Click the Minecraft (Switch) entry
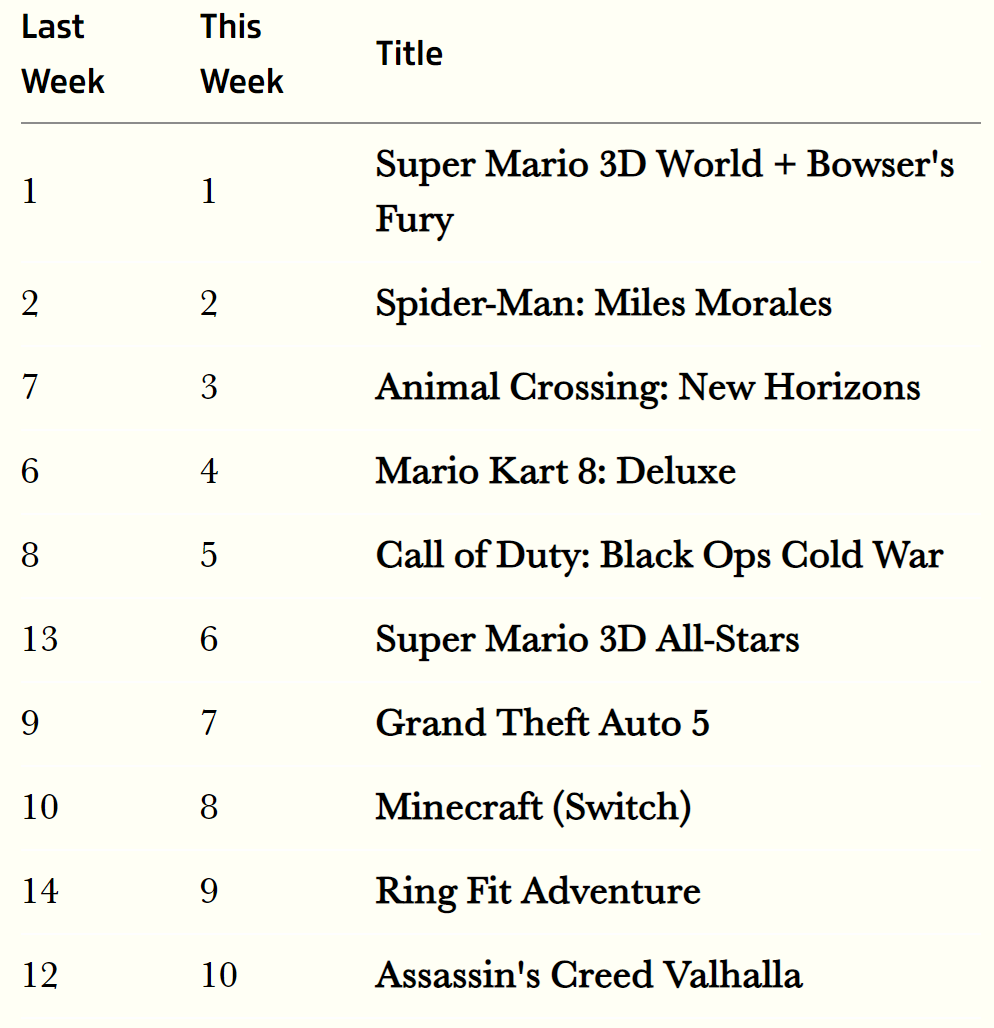The height and width of the screenshot is (1028, 994). (533, 807)
